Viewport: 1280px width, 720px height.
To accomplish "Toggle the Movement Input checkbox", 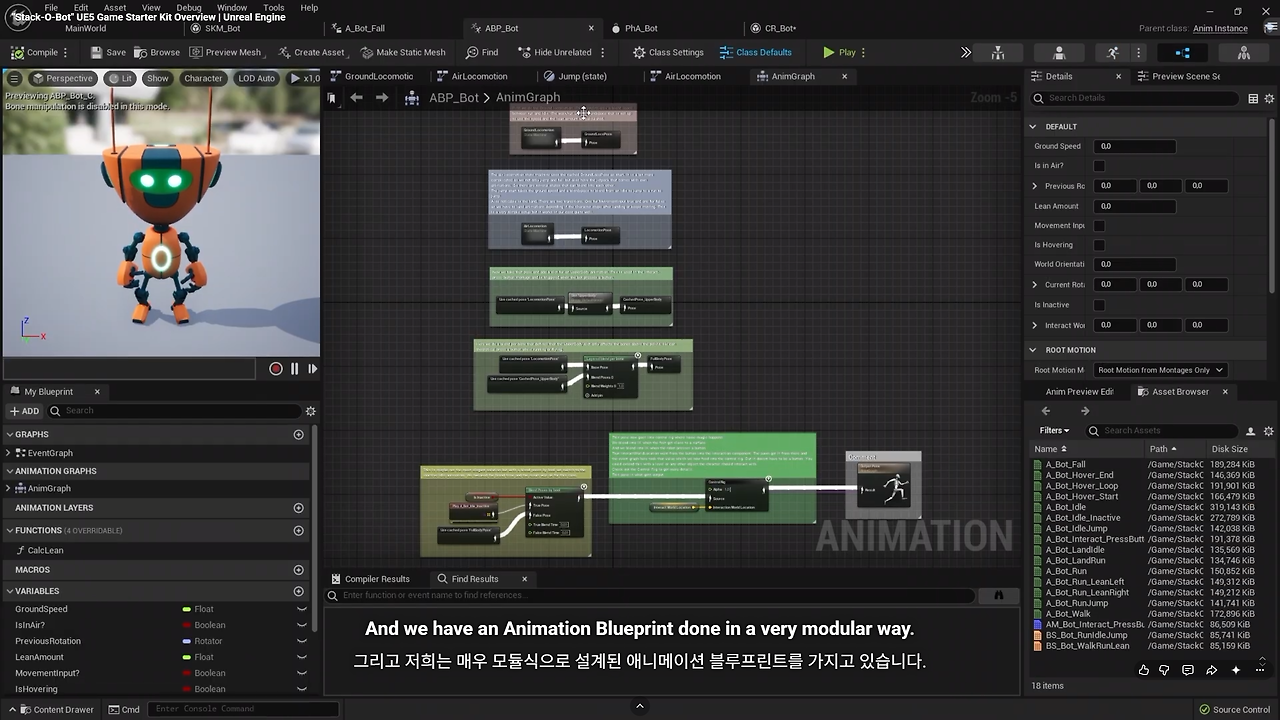I will point(1099,226).
